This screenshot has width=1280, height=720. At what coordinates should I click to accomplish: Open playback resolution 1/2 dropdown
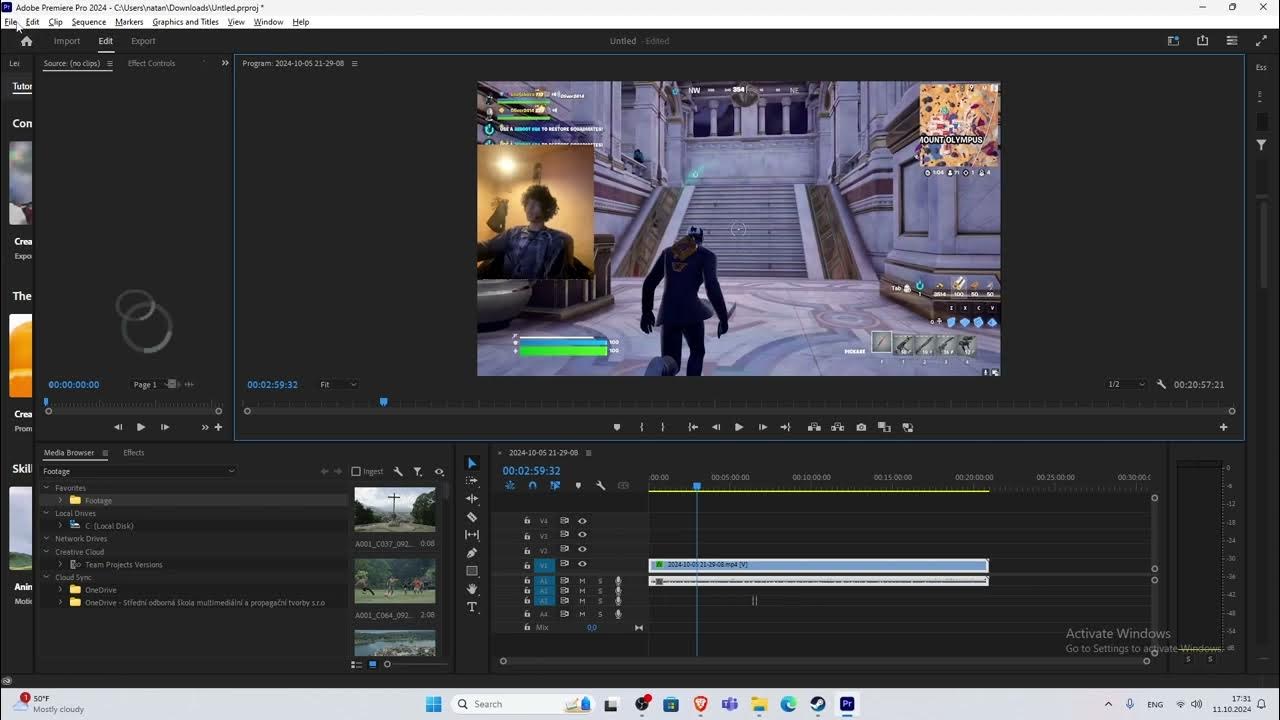[x=1126, y=384]
